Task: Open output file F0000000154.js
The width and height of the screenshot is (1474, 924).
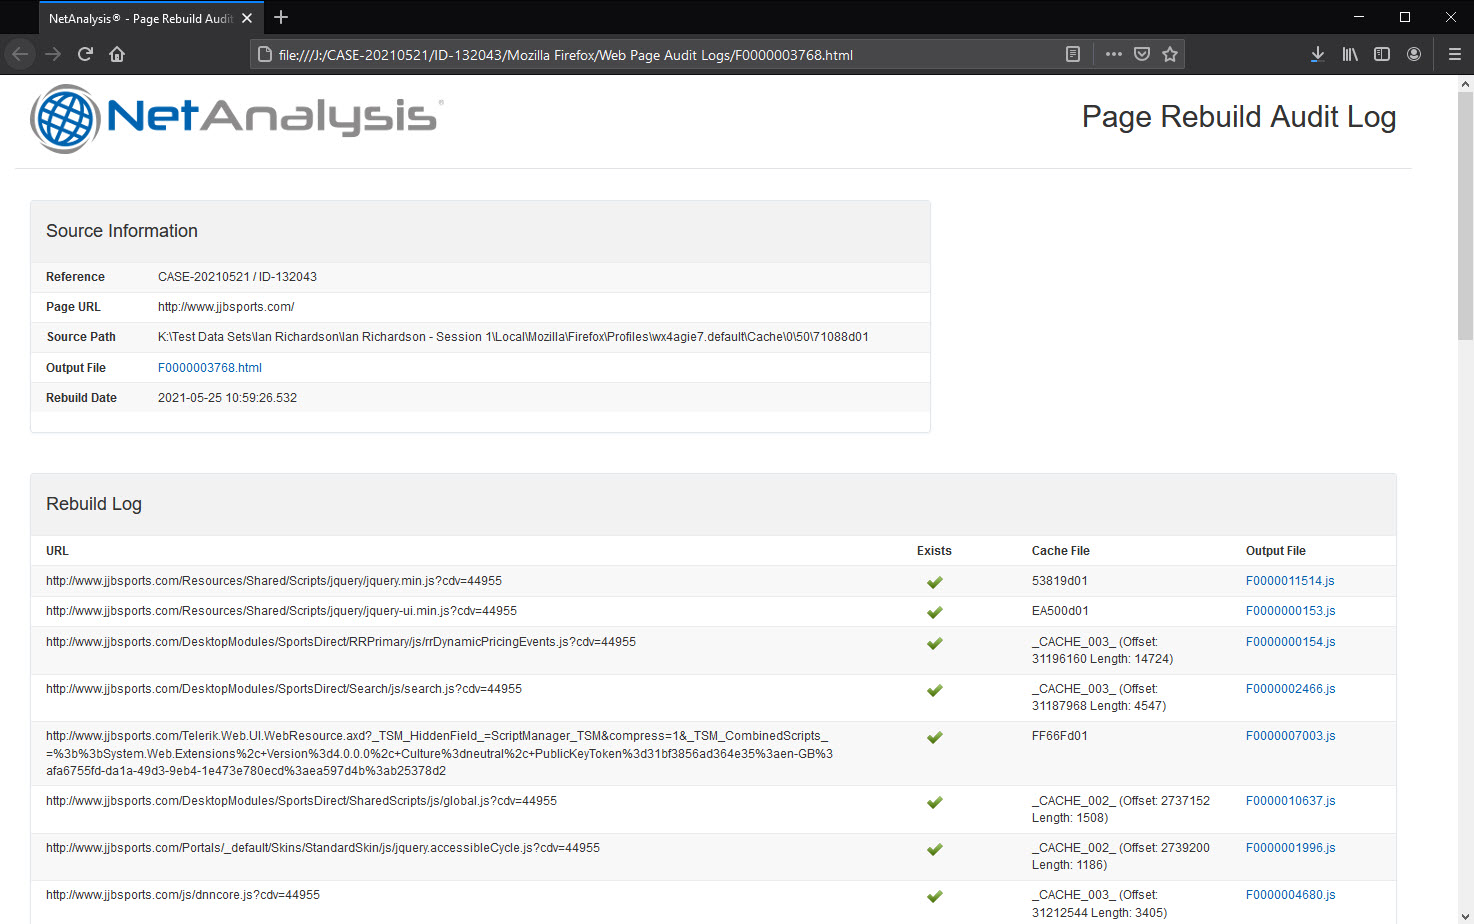Action: [1290, 642]
